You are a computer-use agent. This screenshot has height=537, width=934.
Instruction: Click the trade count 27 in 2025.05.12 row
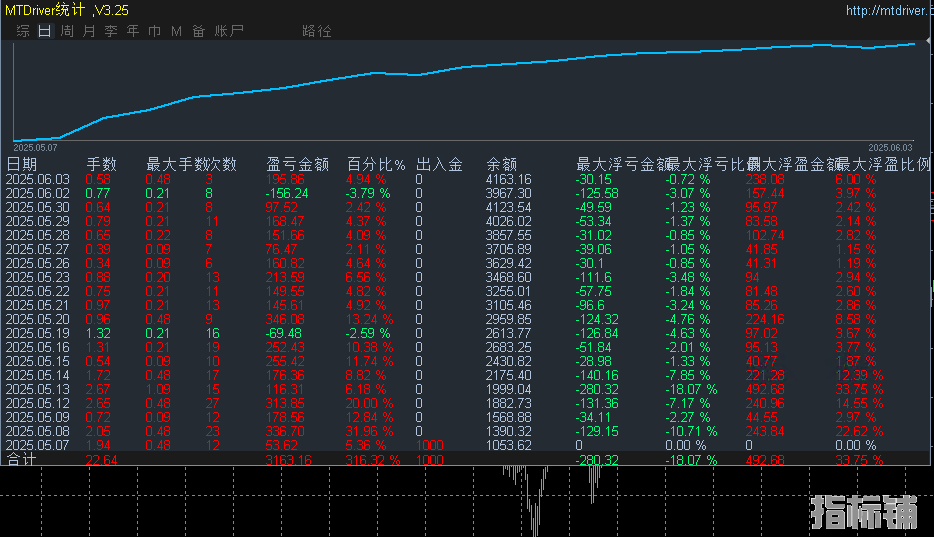coord(212,403)
